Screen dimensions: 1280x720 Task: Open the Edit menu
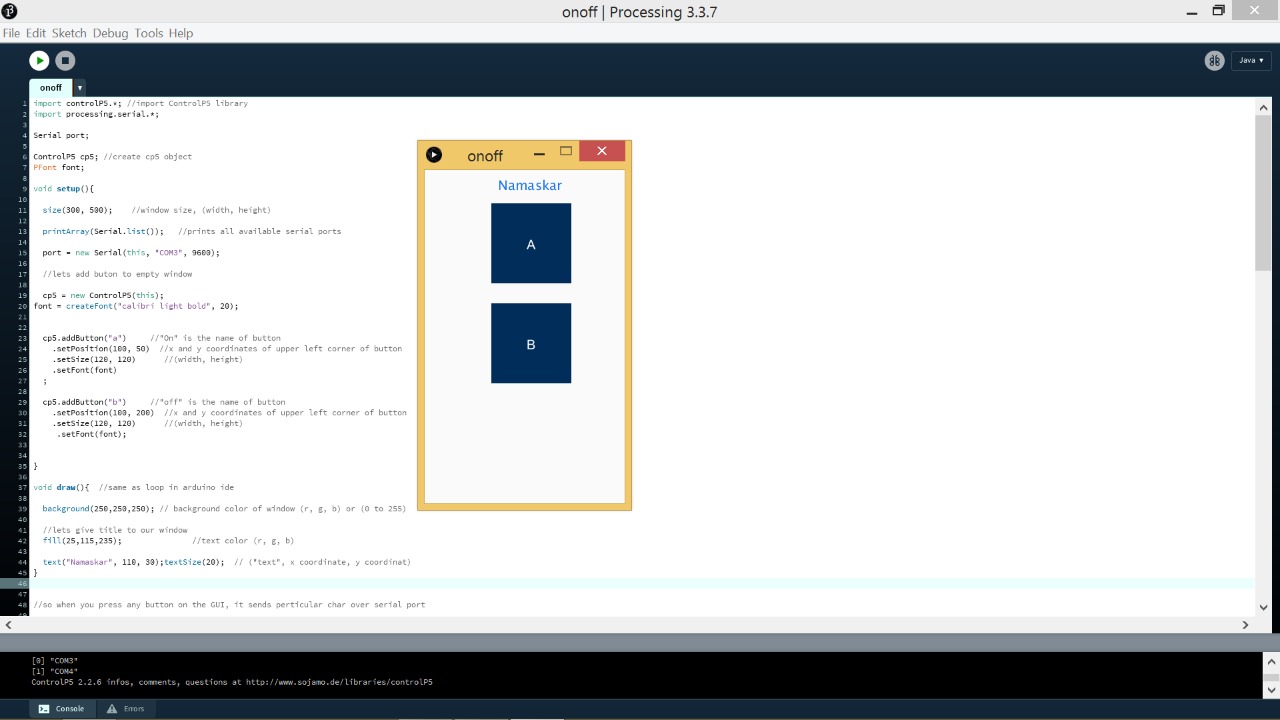click(36, 33)
